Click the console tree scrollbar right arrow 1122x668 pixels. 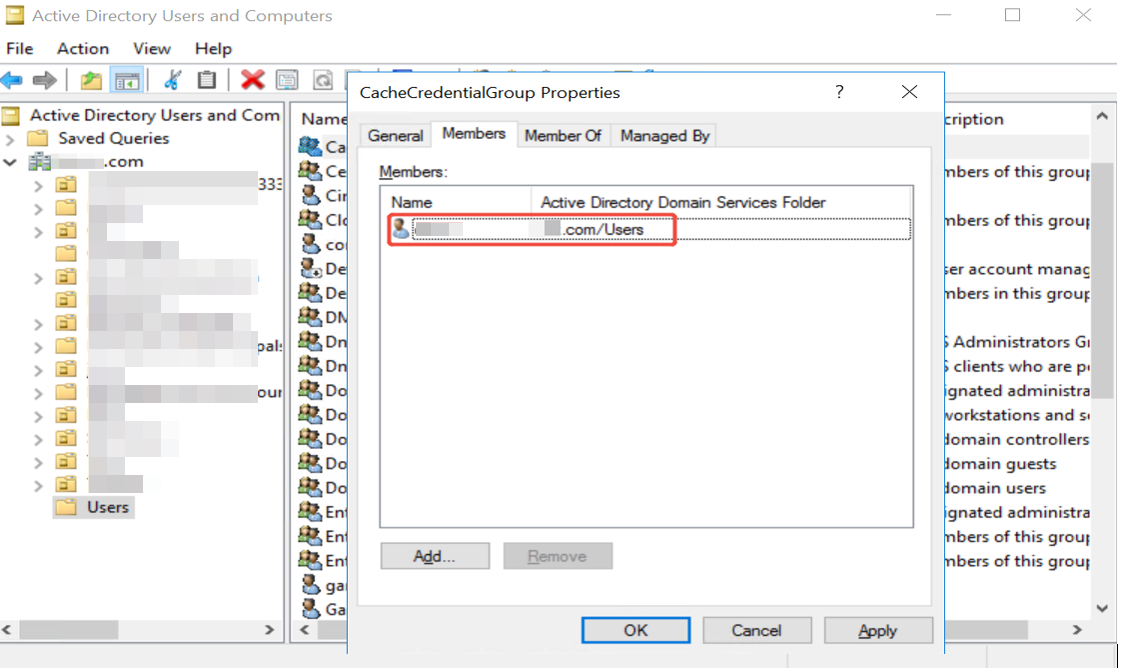click(270, 629)
